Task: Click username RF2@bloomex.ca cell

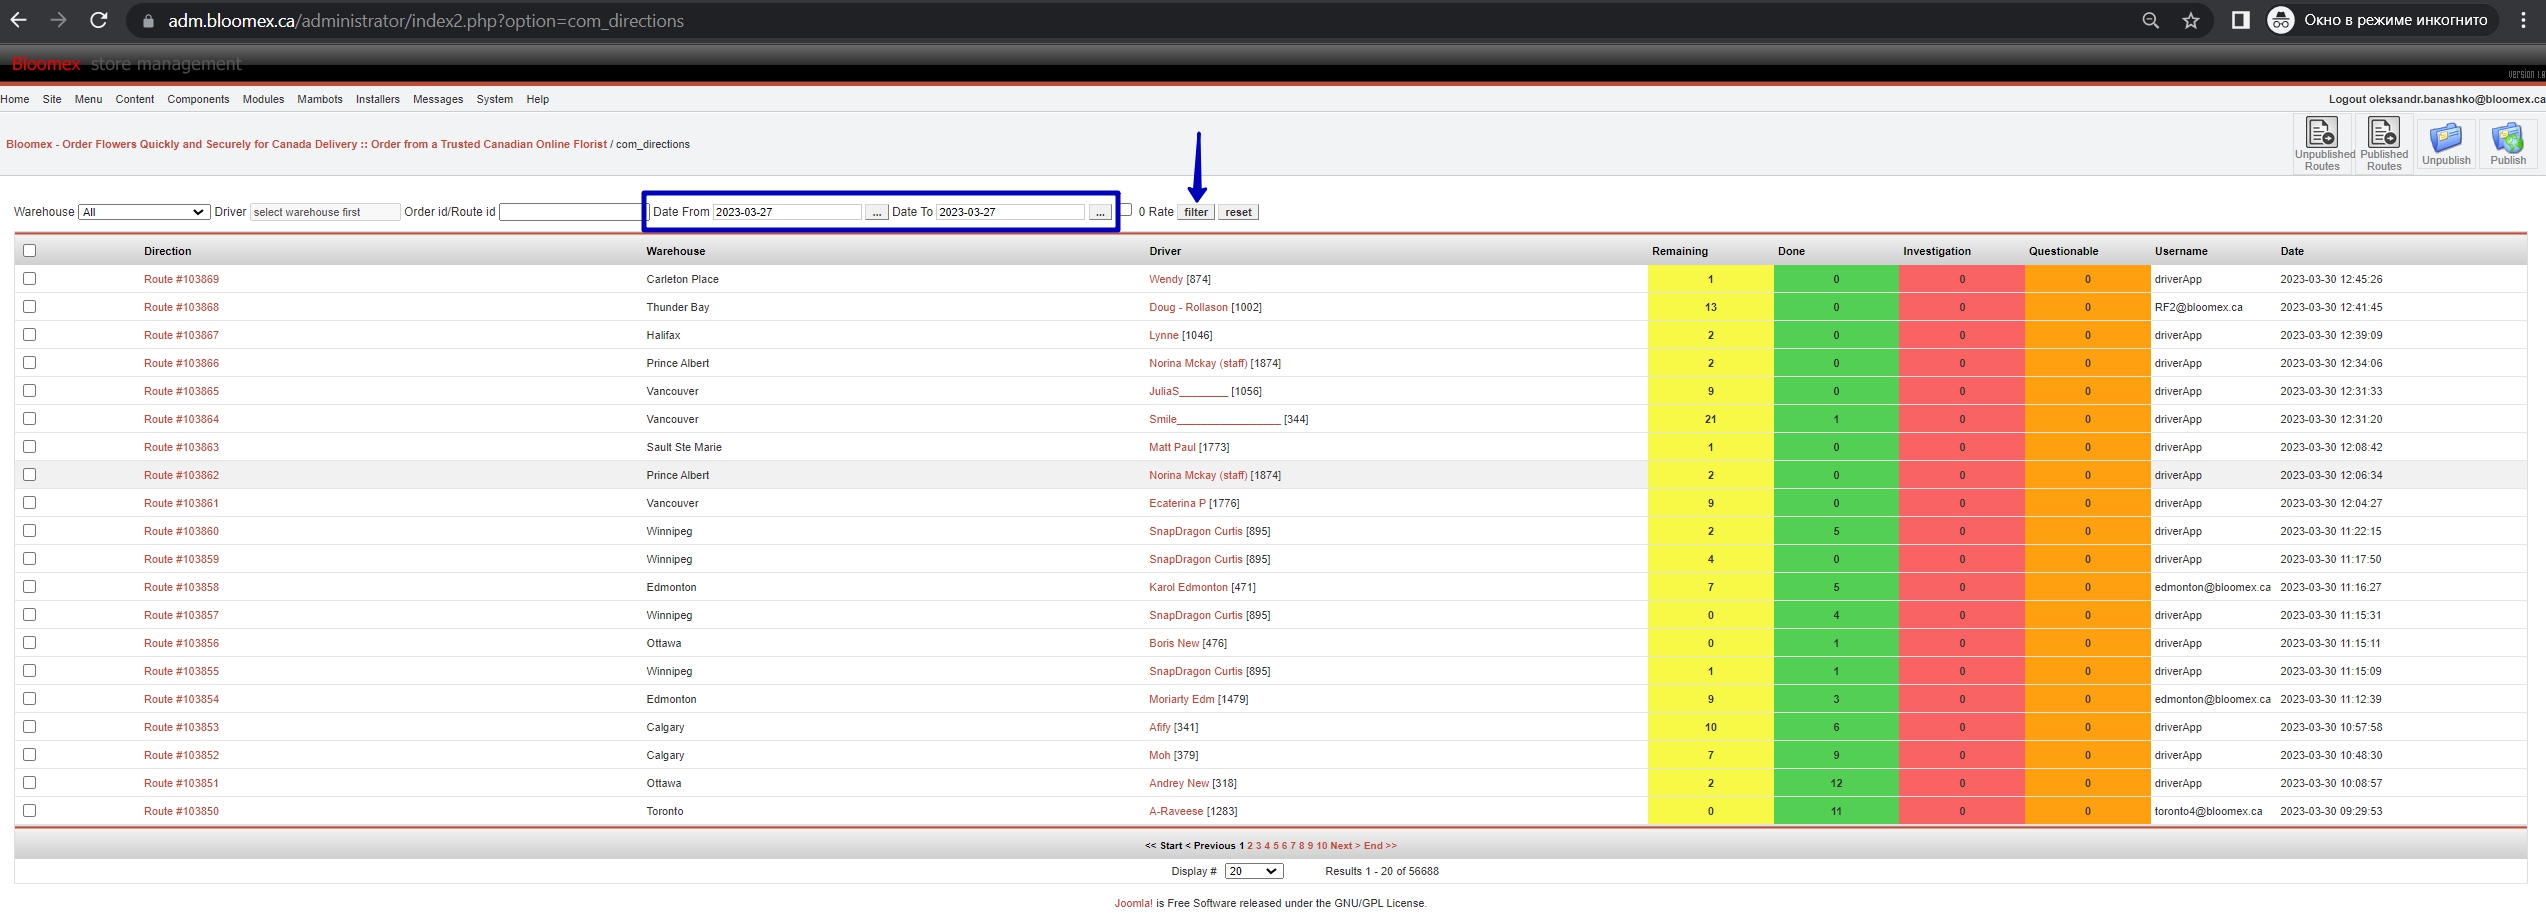Action: [x=2198, y=307]
